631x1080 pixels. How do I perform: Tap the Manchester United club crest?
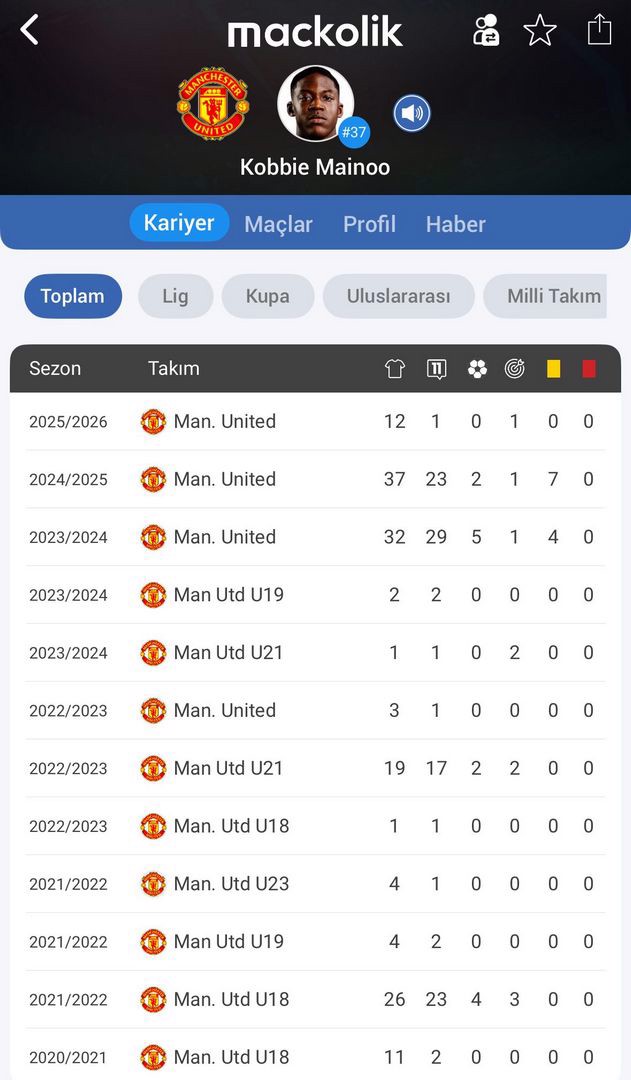click(x=213, y=104)
